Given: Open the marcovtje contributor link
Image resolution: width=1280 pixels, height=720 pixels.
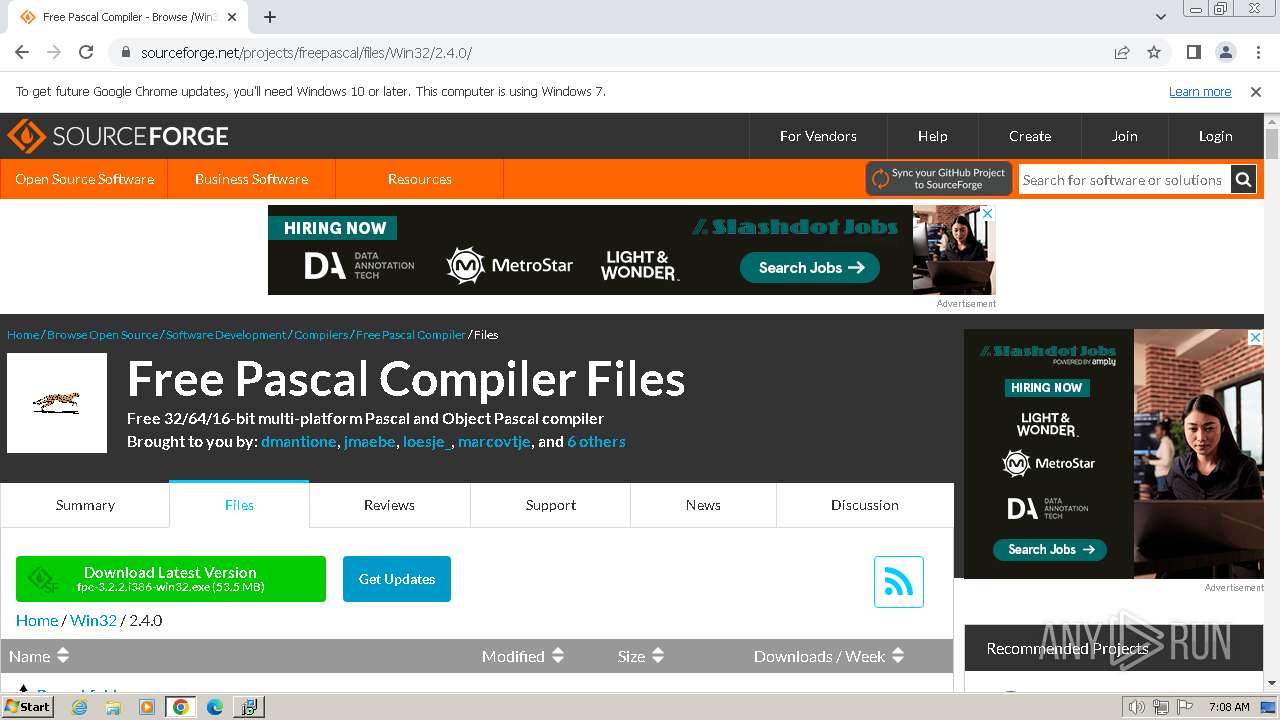Looking at the screenshot, I should (x=494, y=441).
